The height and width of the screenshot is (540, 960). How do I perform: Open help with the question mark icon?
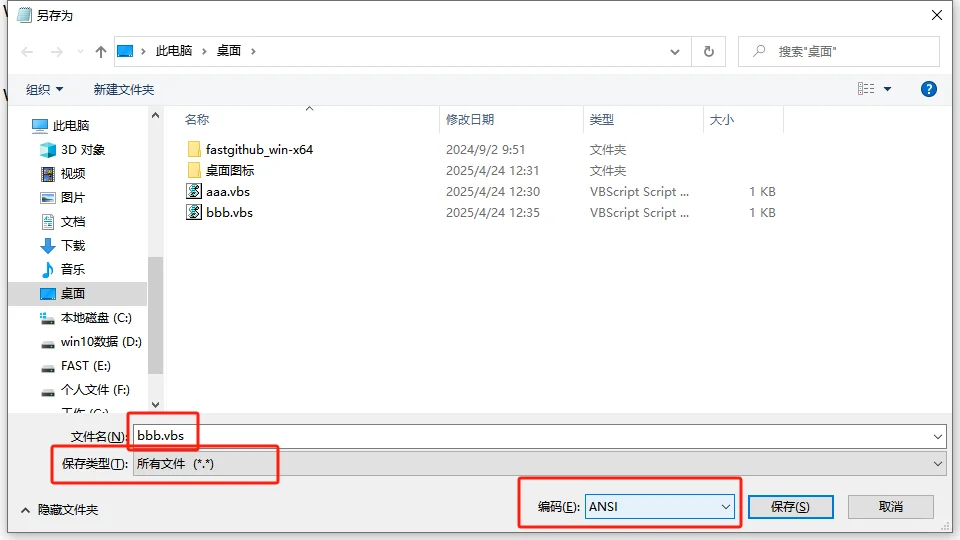point(929,89)
